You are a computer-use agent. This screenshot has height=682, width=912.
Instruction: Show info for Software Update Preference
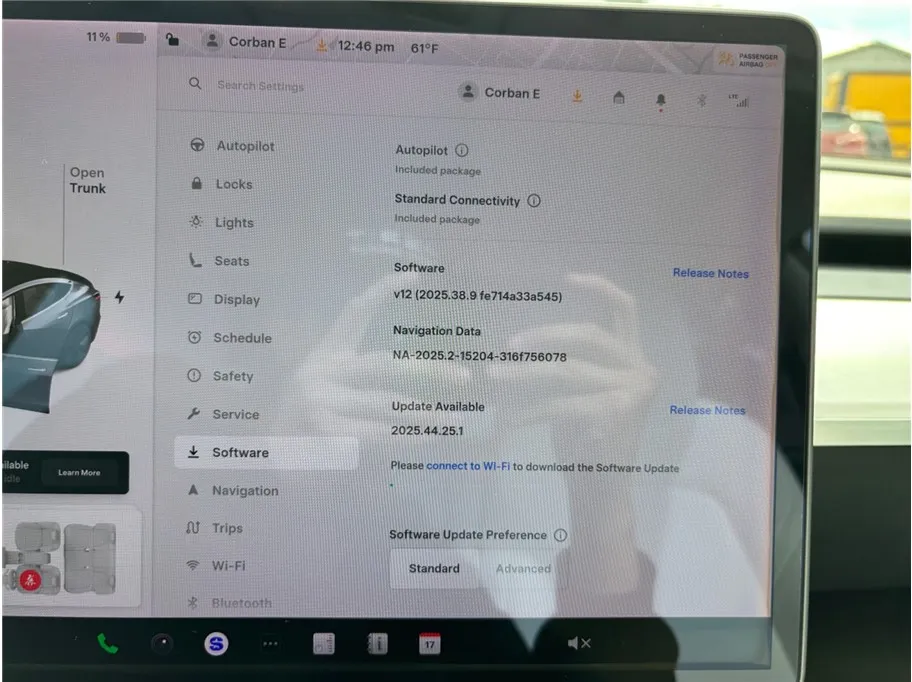560,535
